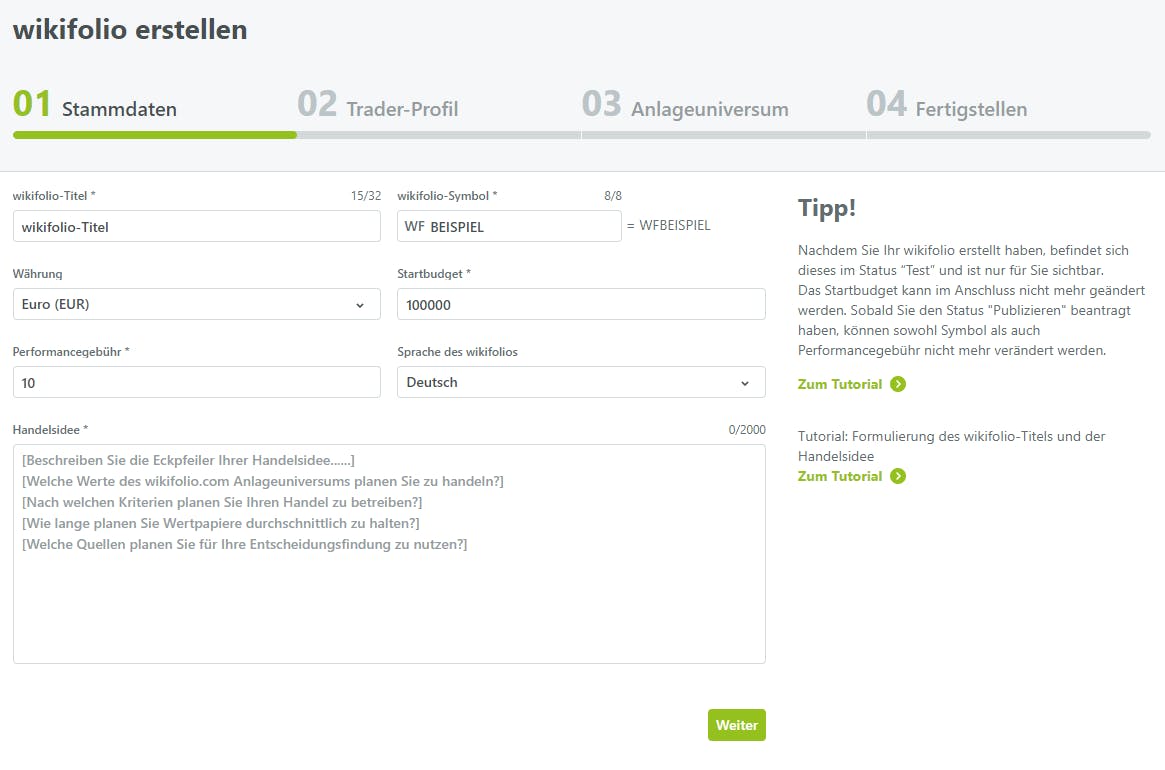Viewport: 1165px width, 770px height.
Task: Click the Weiter button
Action: pyautogui.click(x=736, y=725)
